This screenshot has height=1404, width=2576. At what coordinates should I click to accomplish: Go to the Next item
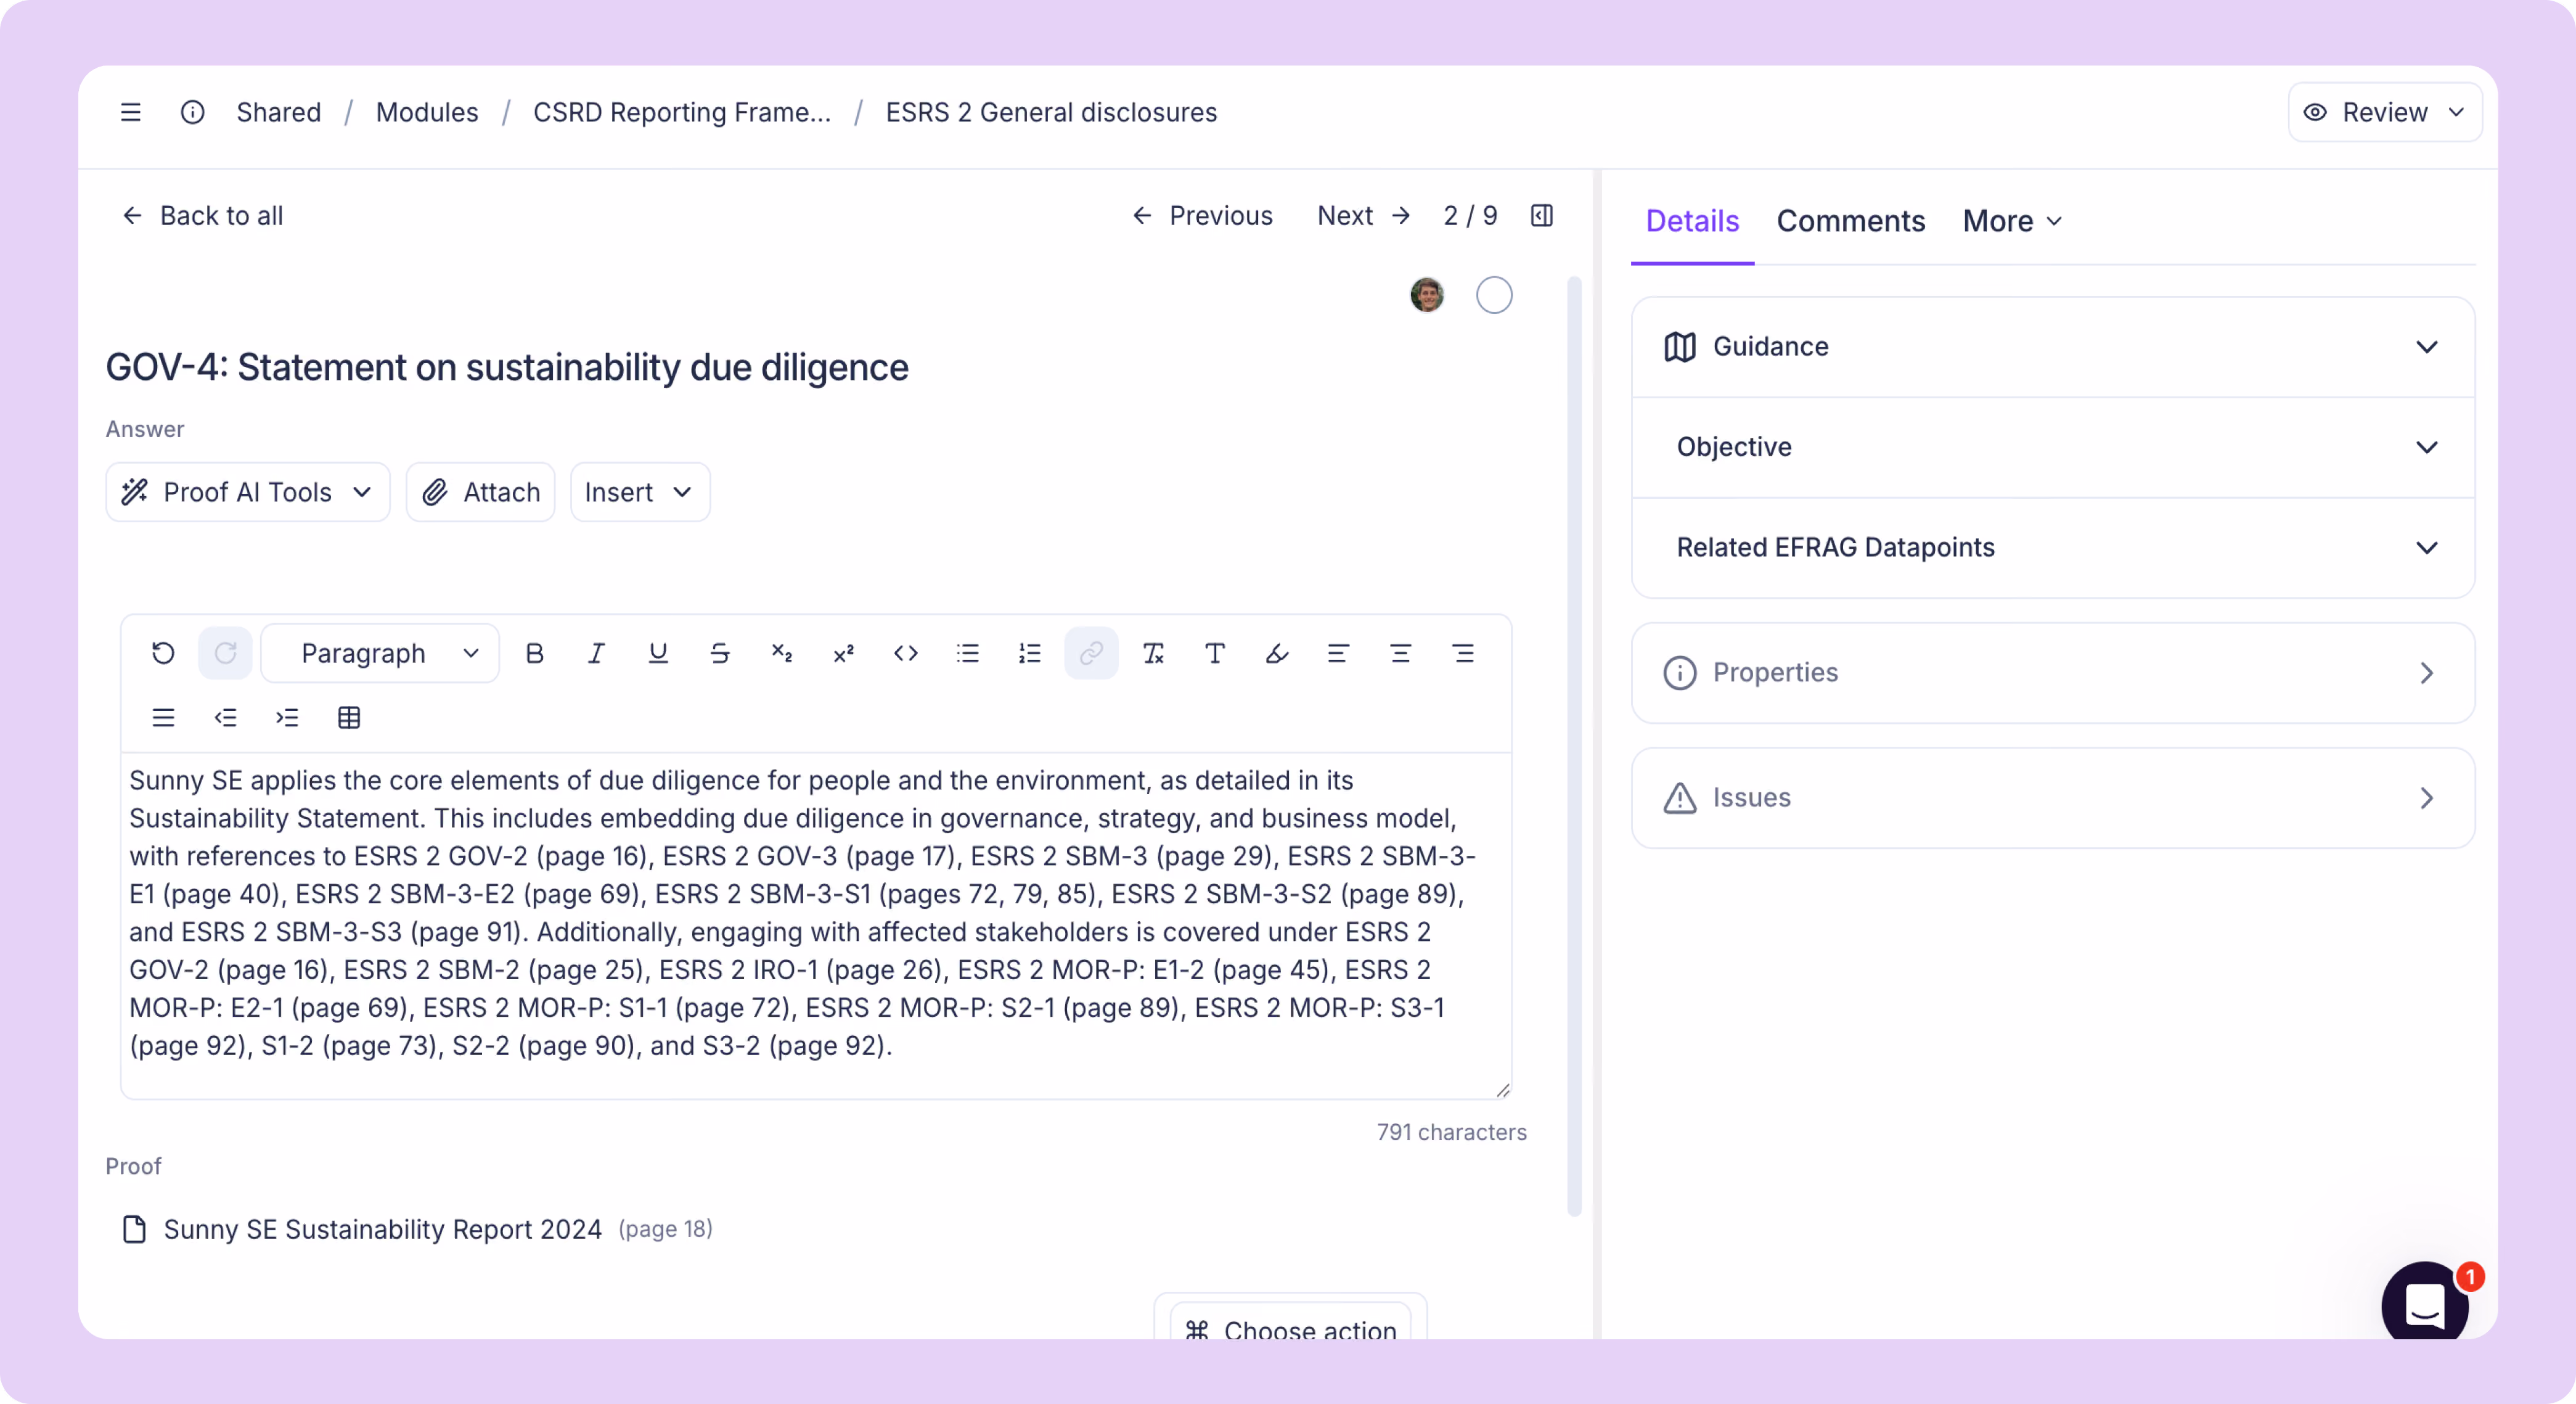(x=1364, y=215)
